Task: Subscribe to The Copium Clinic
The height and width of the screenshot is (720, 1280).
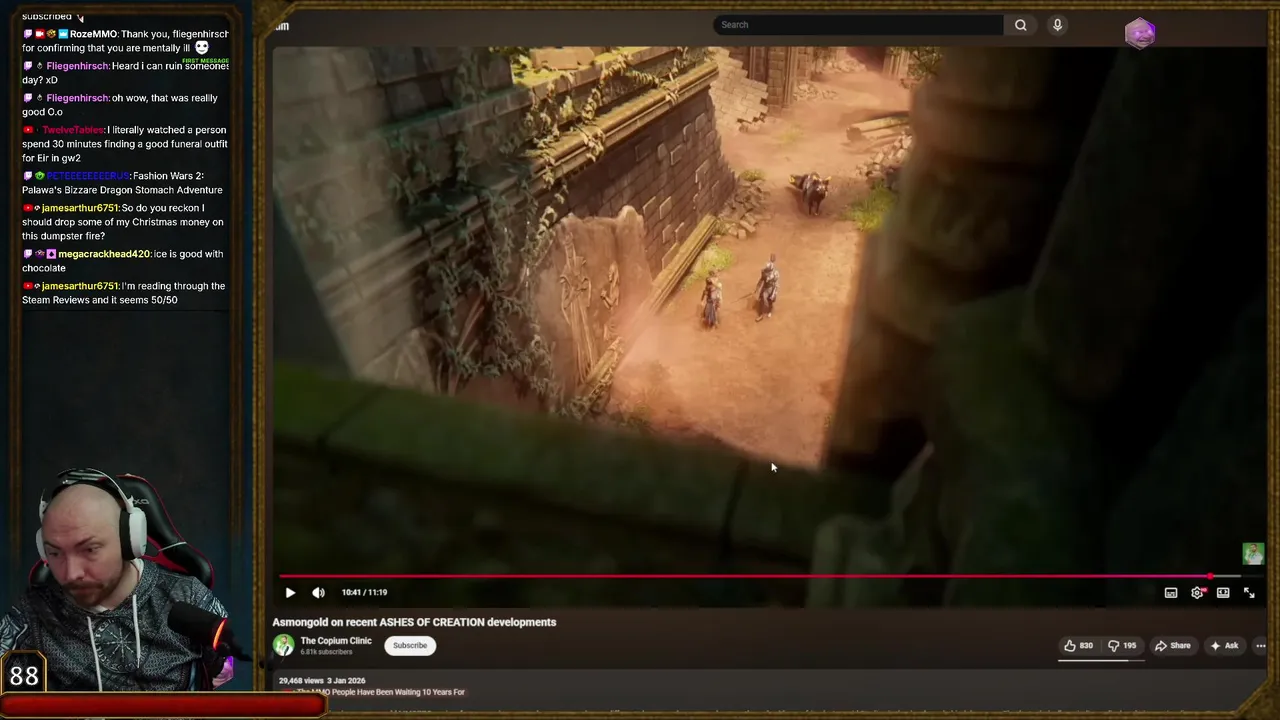Action: pos(410,645)
